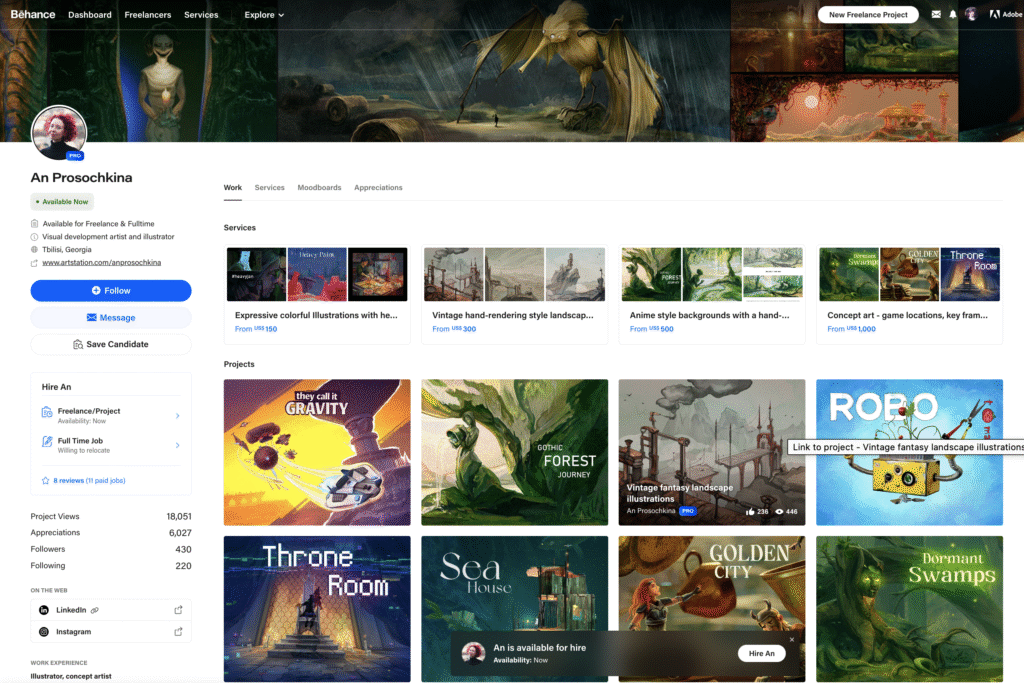Dismiss the 'An is available for hire' banner
Screen dimensions: 1024x683
coord(793,637)
